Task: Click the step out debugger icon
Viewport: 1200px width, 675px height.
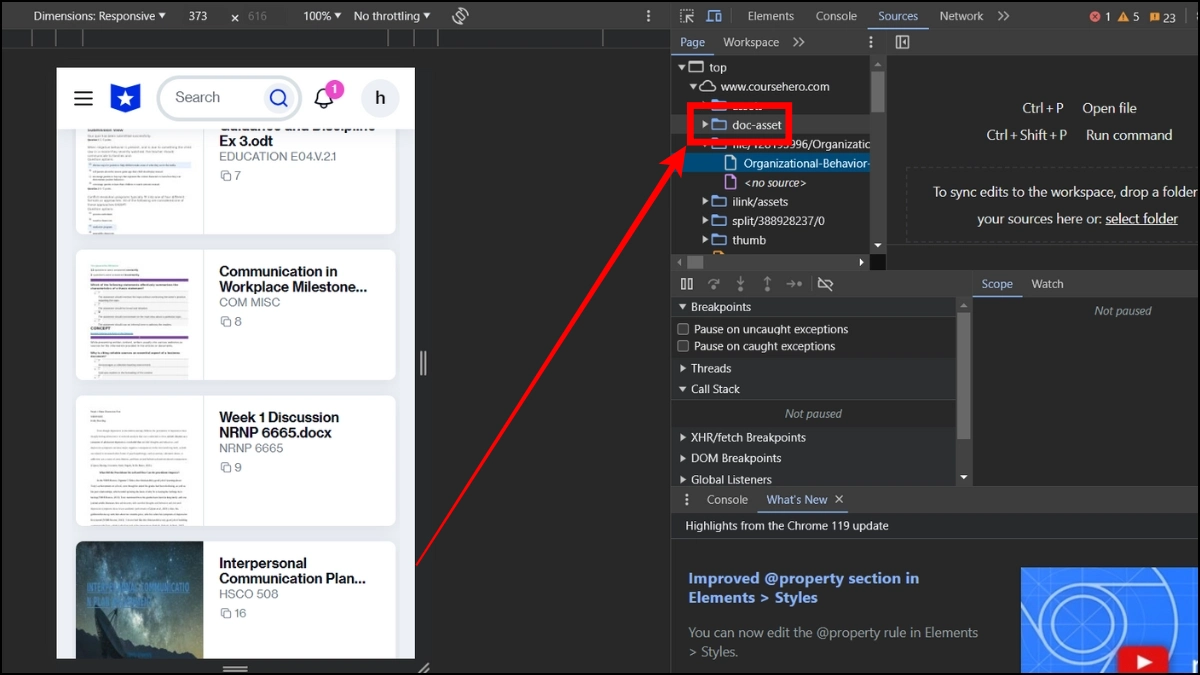Action: (767, 284)
